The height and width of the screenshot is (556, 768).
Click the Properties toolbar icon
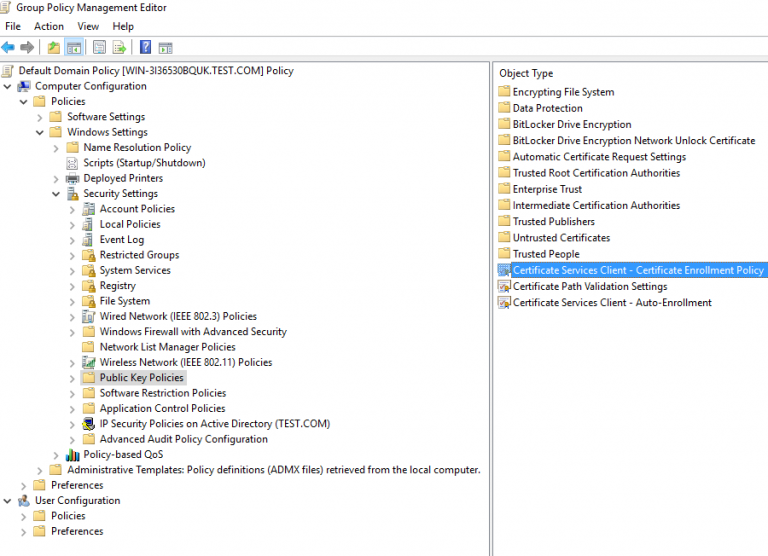(99, 48)
